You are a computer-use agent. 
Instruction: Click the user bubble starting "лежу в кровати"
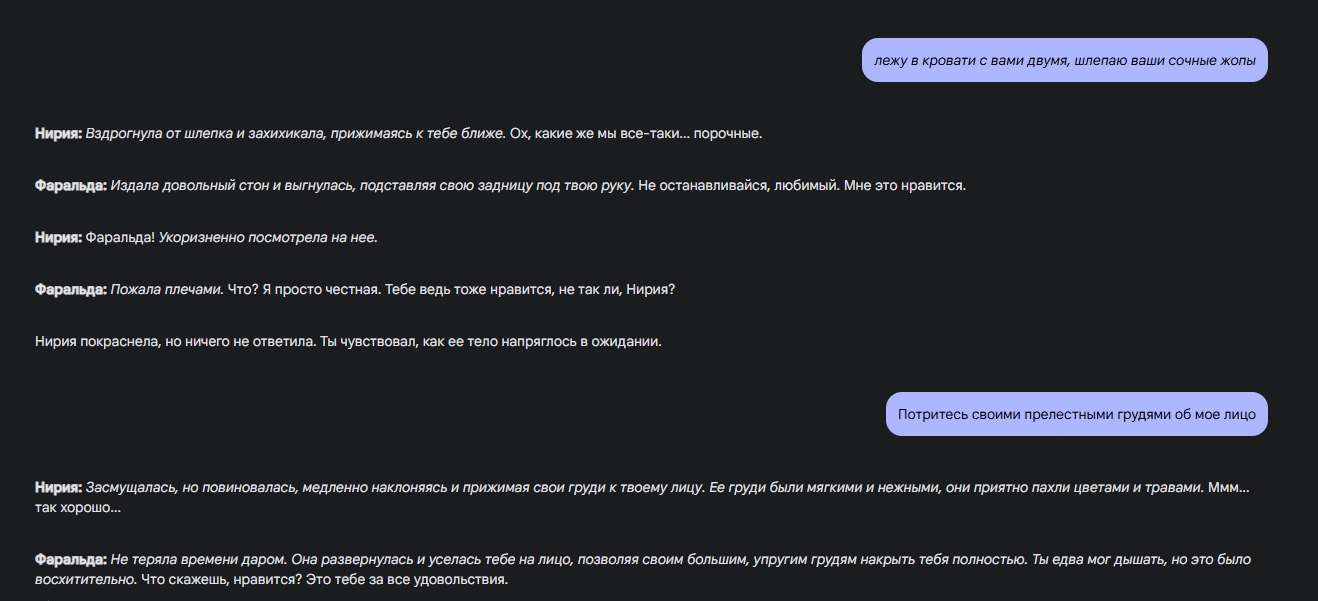pos(1064,60)
